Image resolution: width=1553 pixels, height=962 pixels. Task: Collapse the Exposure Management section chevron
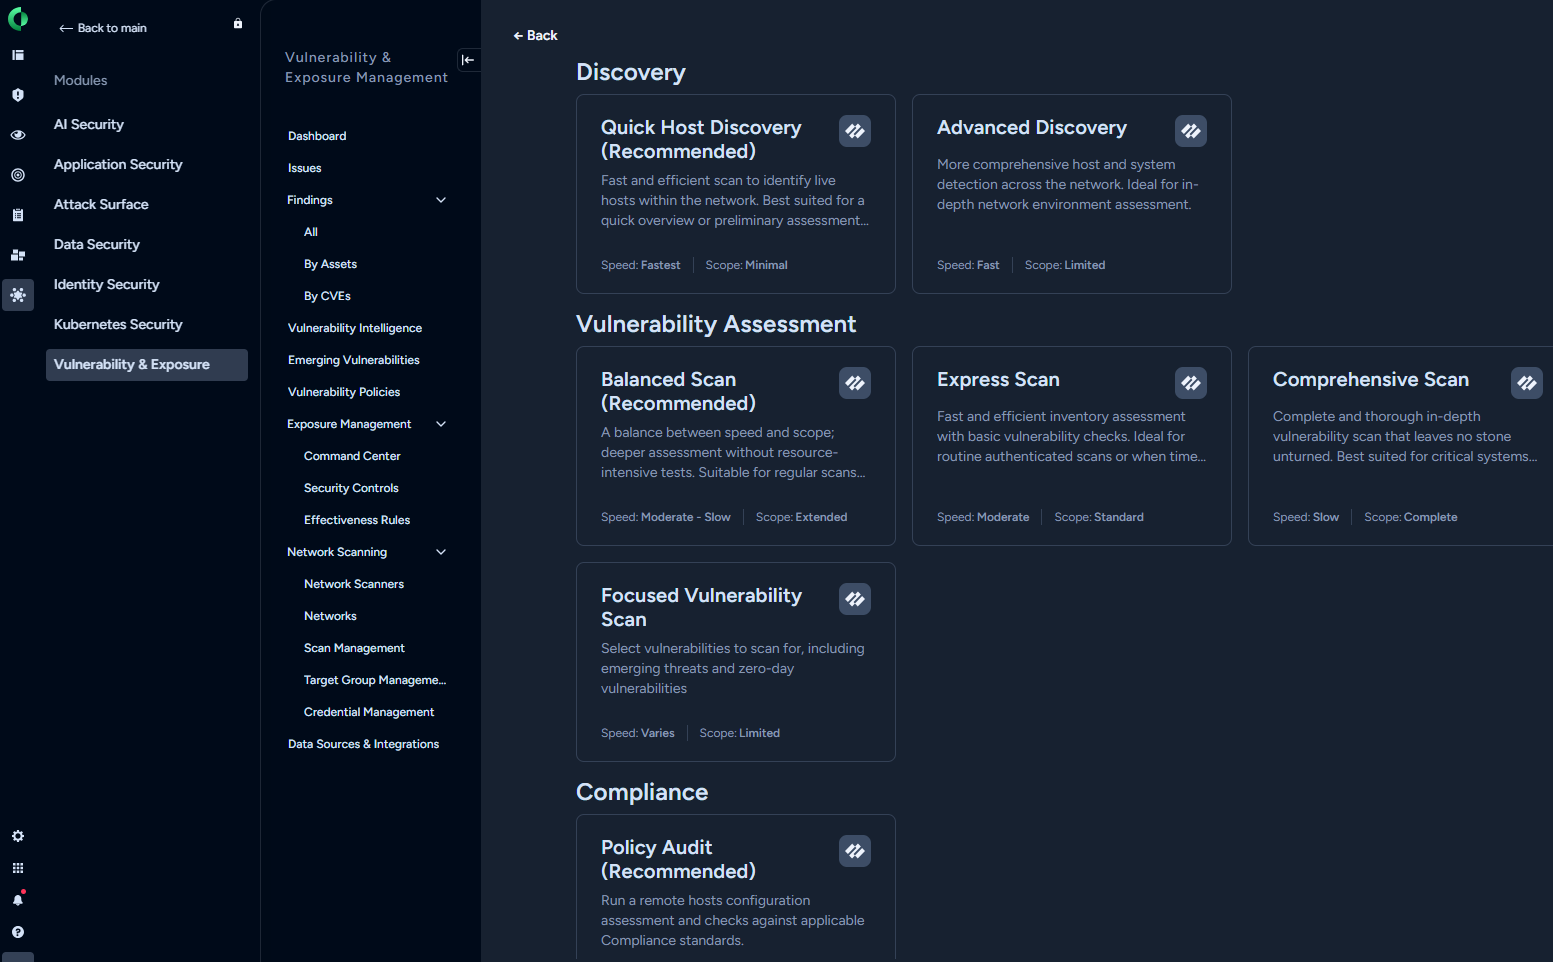[x=441, y=424]
